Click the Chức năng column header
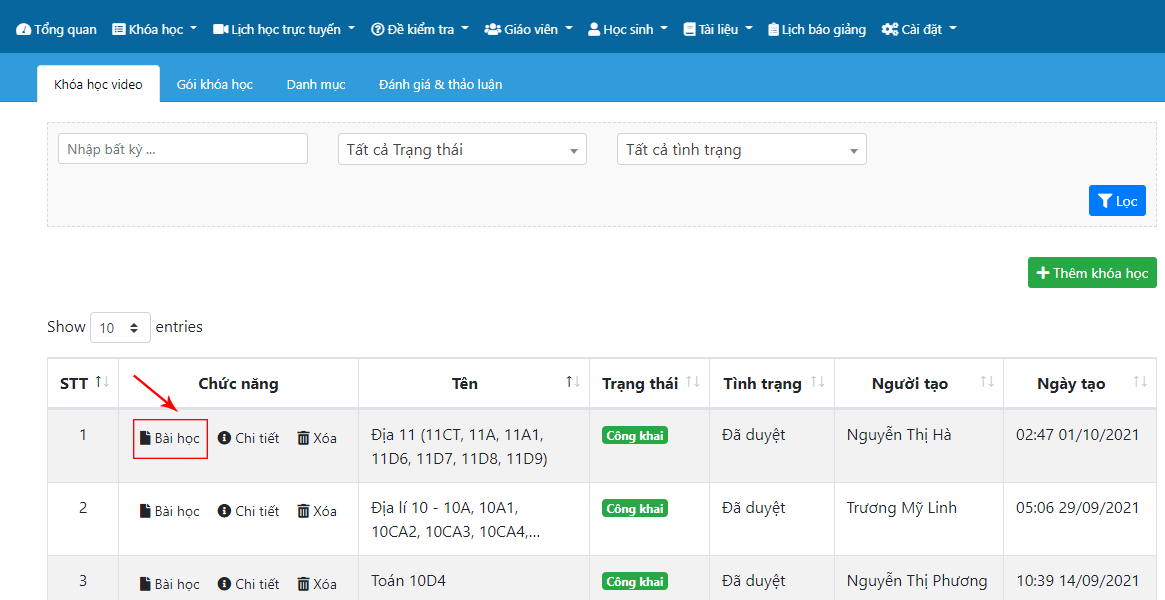The height and width of the screenshot is (600, 1165). (238, 384)
